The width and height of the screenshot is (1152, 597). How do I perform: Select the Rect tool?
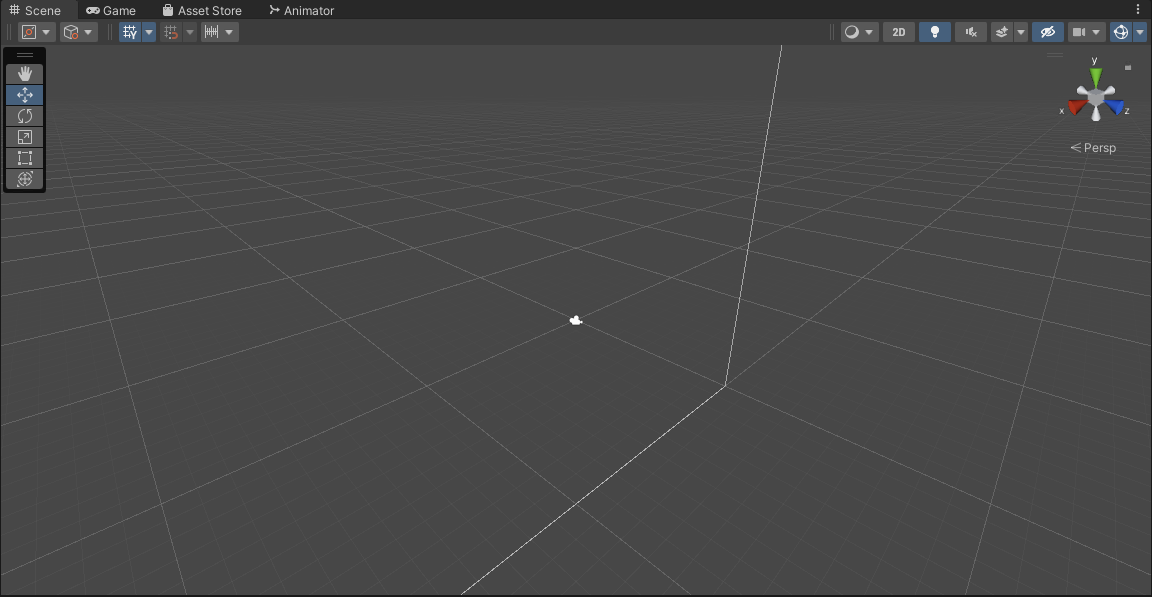[24, 158]
